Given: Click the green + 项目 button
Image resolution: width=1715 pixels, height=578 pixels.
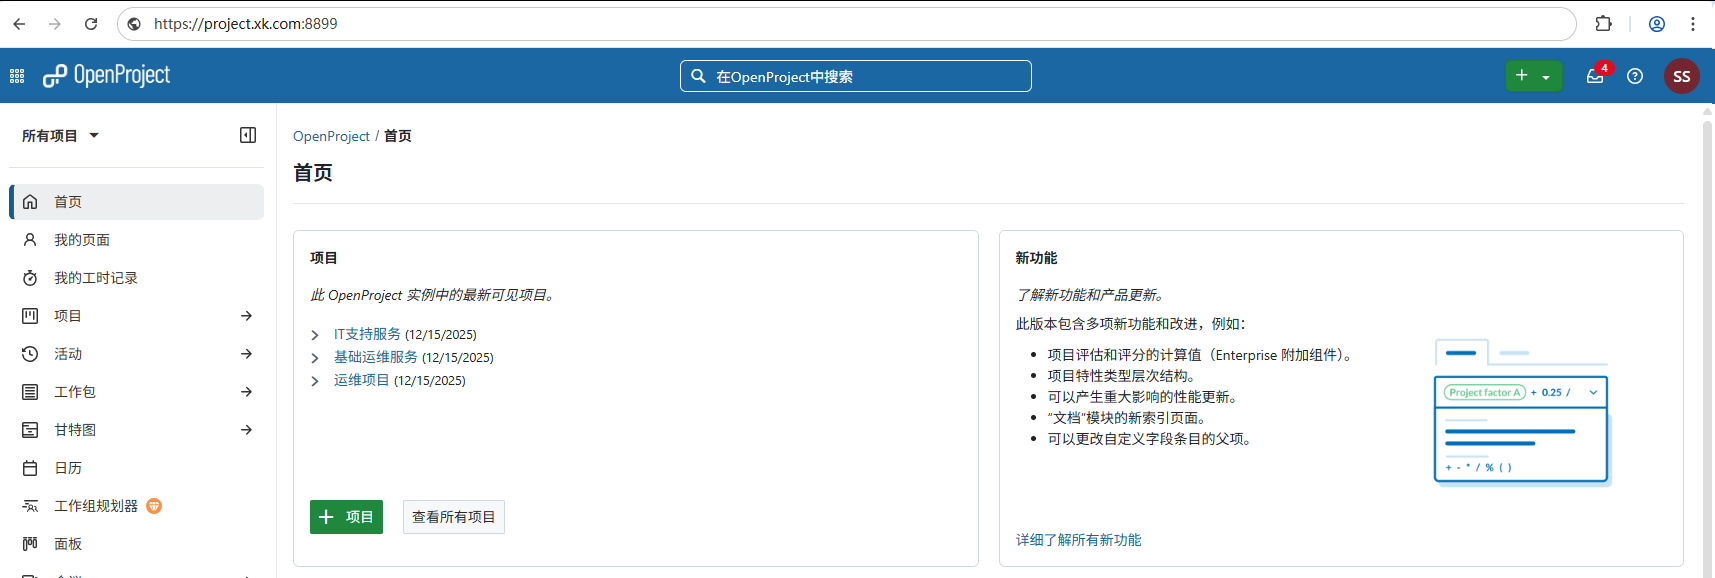Looking at the screenshot, I should tap(346, 517).
